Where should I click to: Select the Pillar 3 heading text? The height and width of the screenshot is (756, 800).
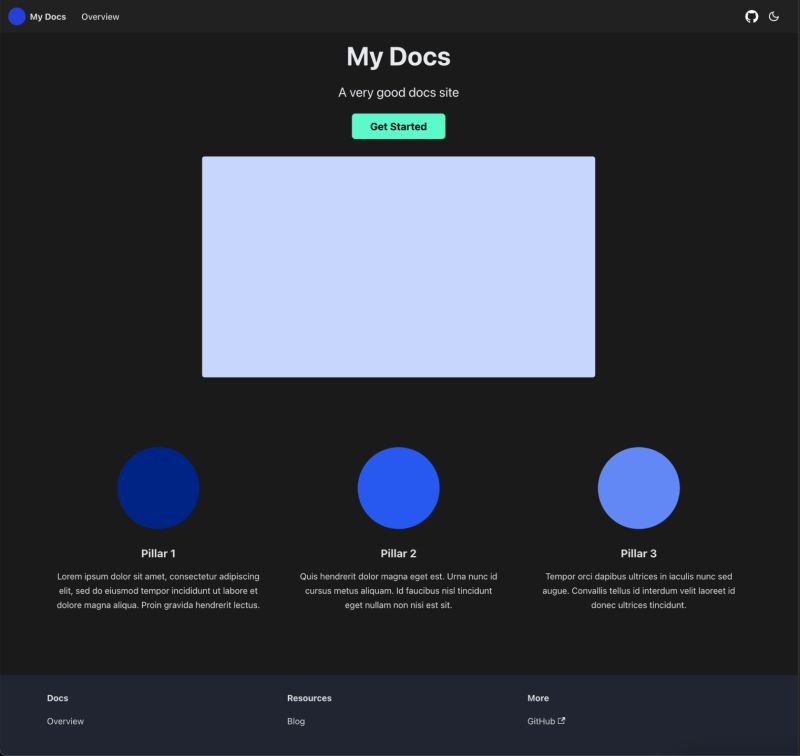coord(640,552)
